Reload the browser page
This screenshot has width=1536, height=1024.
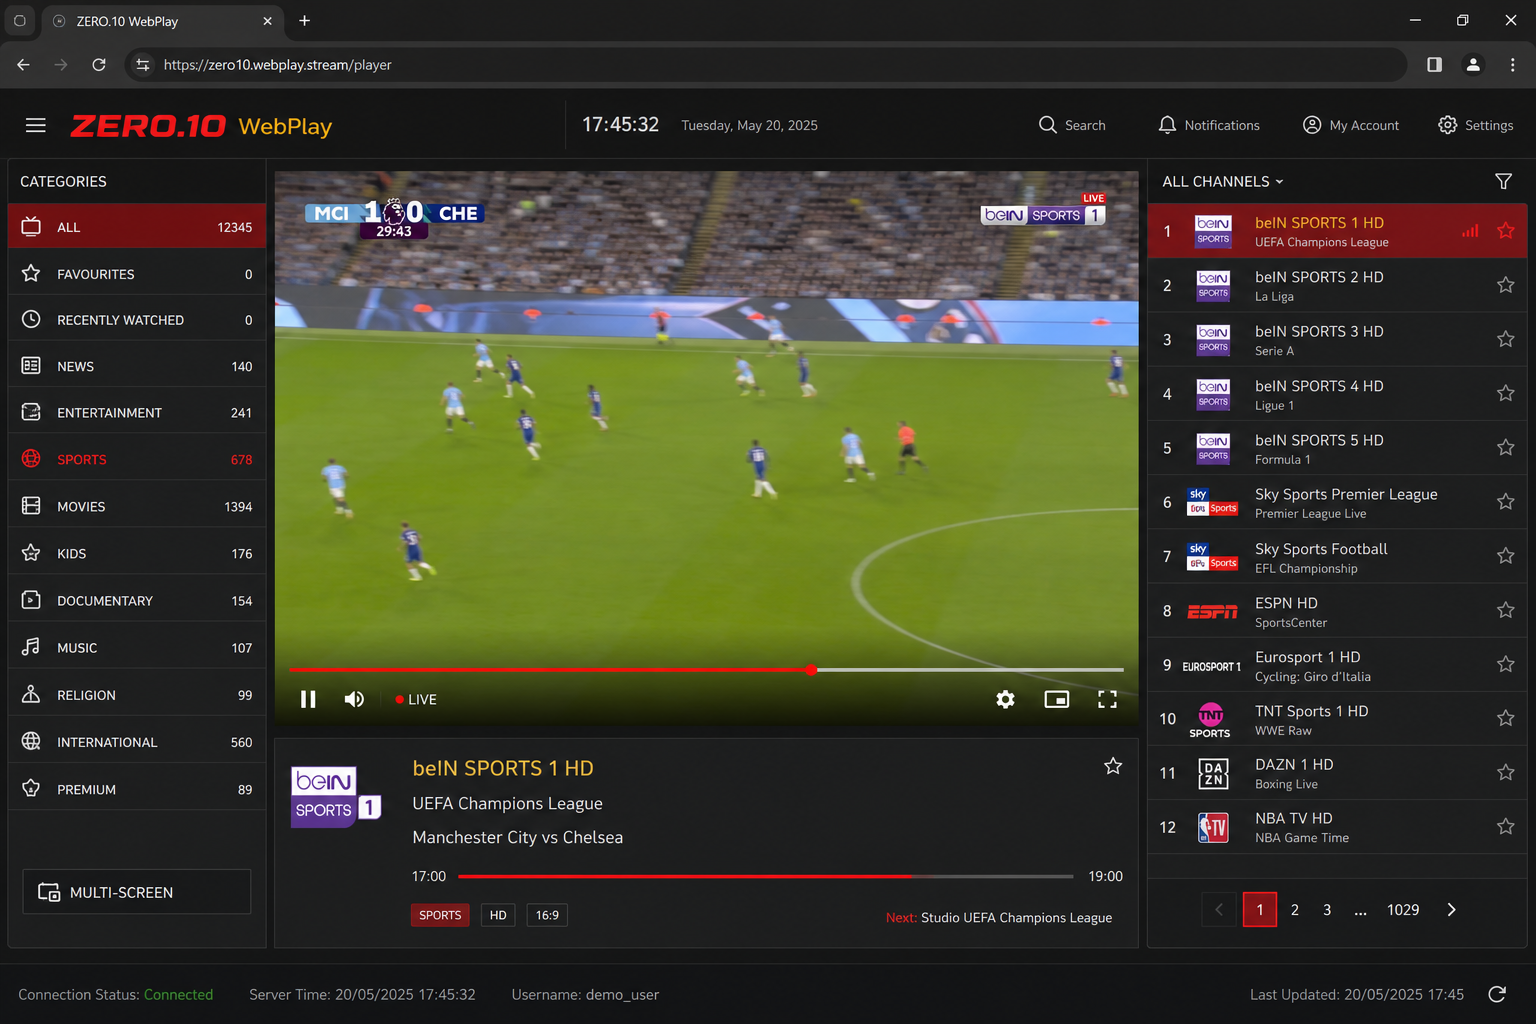(x=99, y=65)
